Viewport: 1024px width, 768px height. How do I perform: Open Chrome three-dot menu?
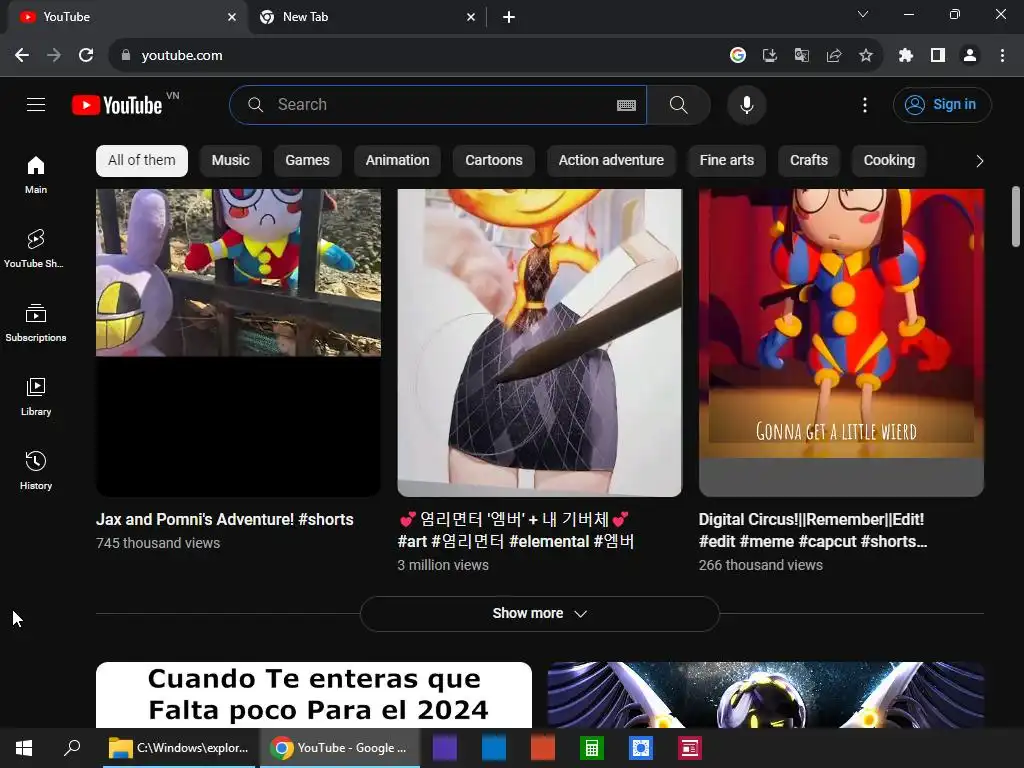[1002, 56]
